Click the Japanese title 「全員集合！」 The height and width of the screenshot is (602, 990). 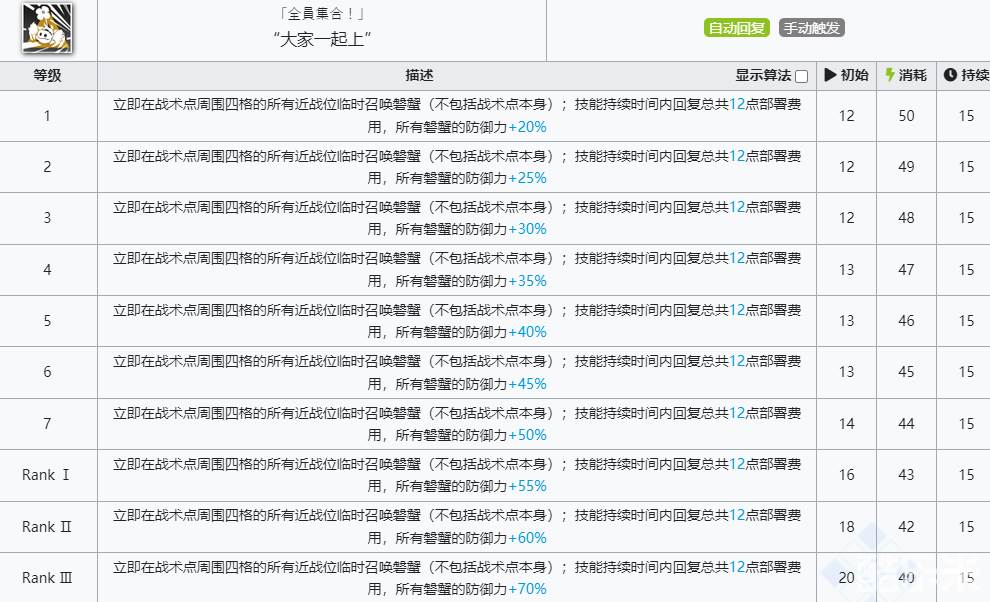pyautogui.click(x=322, y=15)
